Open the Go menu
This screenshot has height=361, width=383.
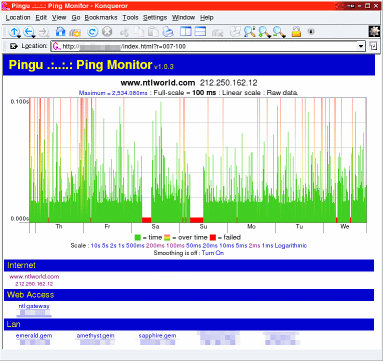pyautogui.click(x=76, y=18)
